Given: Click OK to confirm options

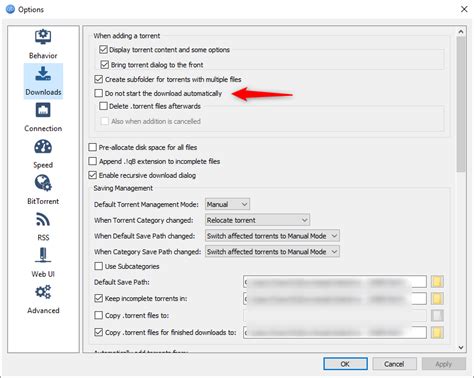Looking at the screenshot, I should point(345,364).
